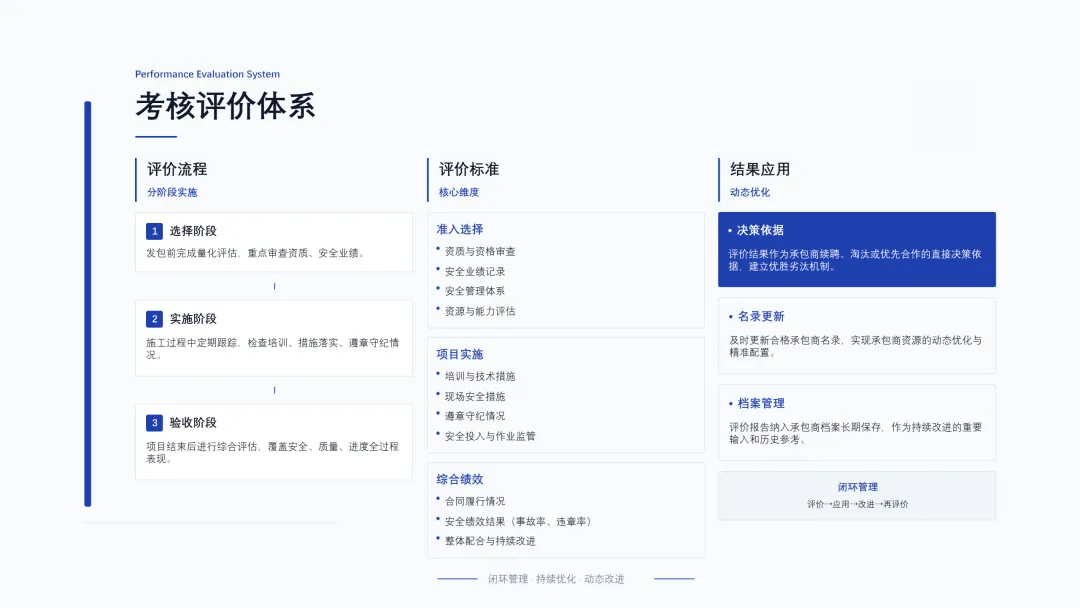The height and width of the screenshot is (608, 1080).
Task: Click the bullet 资质与资格审查
Action: (480, 251)
